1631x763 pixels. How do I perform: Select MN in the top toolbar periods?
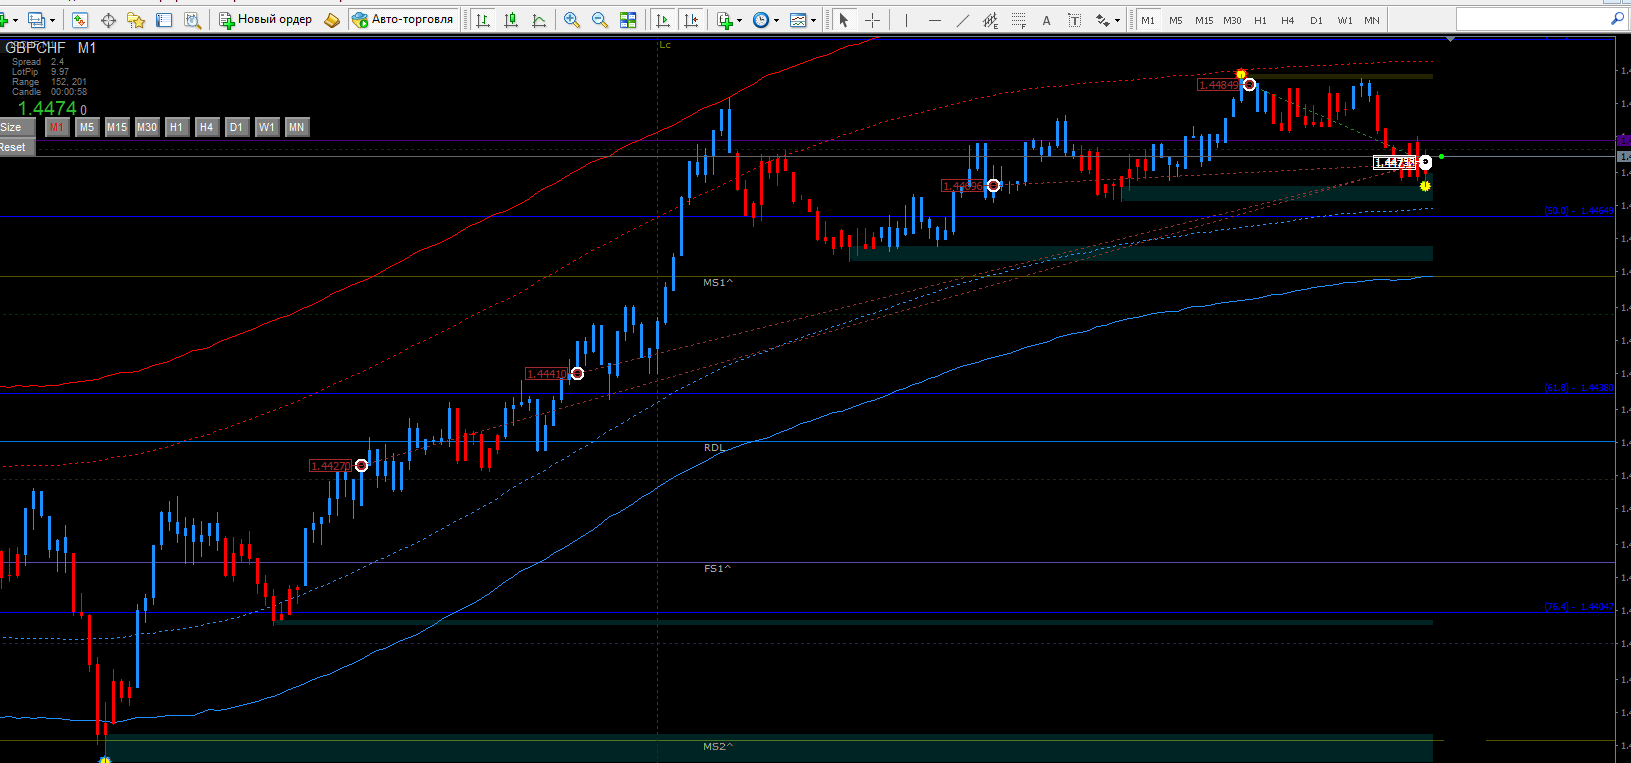(1372, 20)
